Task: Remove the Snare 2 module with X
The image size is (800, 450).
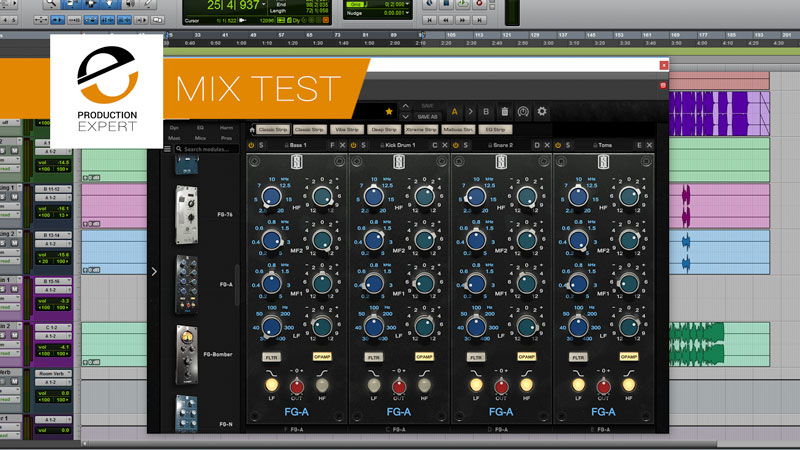Action: (x=547, y=145)
